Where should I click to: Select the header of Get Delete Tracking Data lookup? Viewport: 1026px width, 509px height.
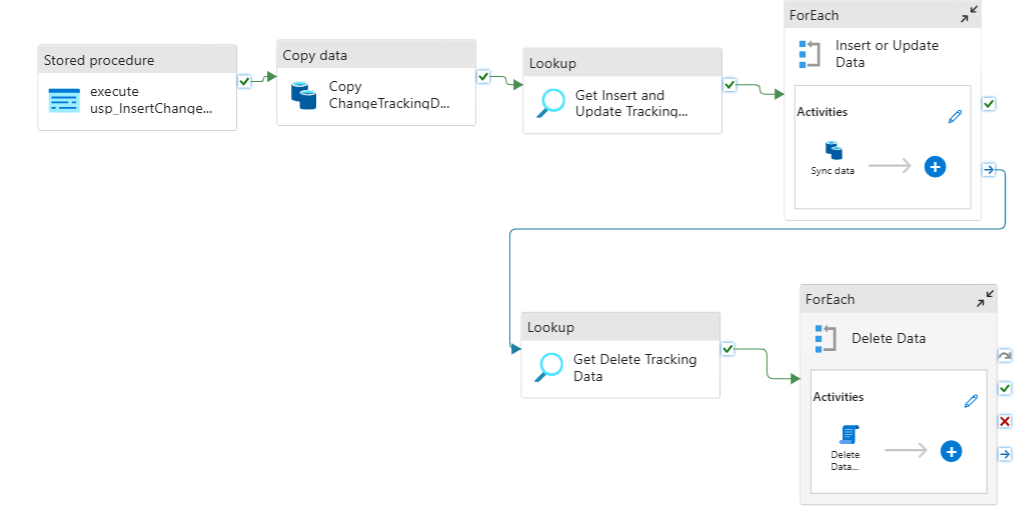coord(620,327)
